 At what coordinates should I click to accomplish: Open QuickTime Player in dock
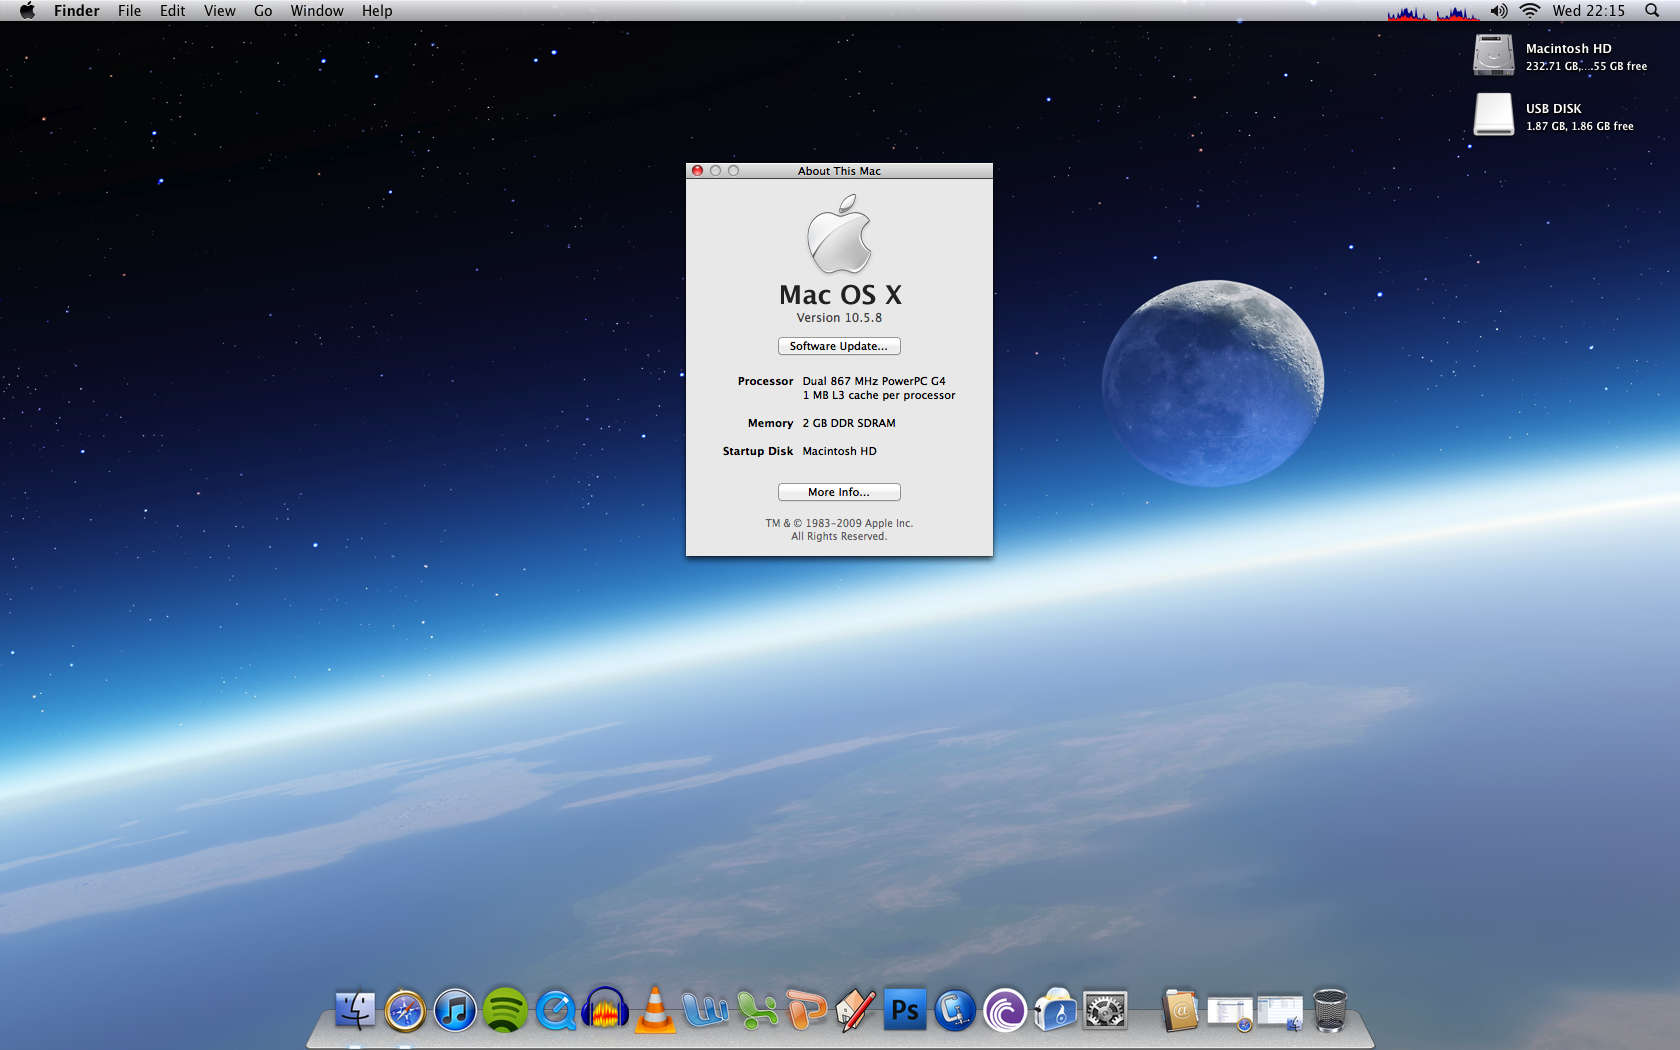click(x=555, y=1011)
